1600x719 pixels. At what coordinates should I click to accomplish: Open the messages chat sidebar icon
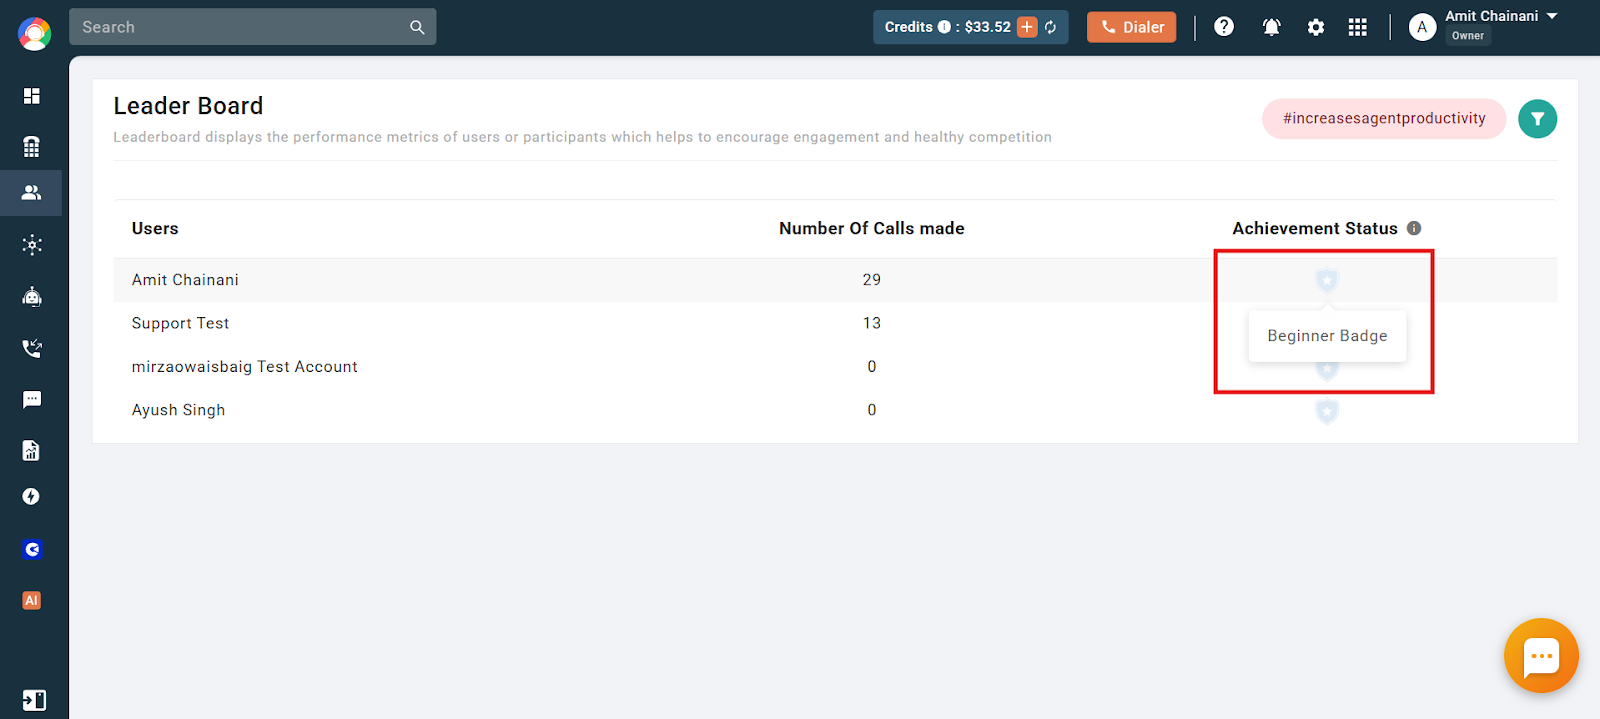tap(32, 400)
